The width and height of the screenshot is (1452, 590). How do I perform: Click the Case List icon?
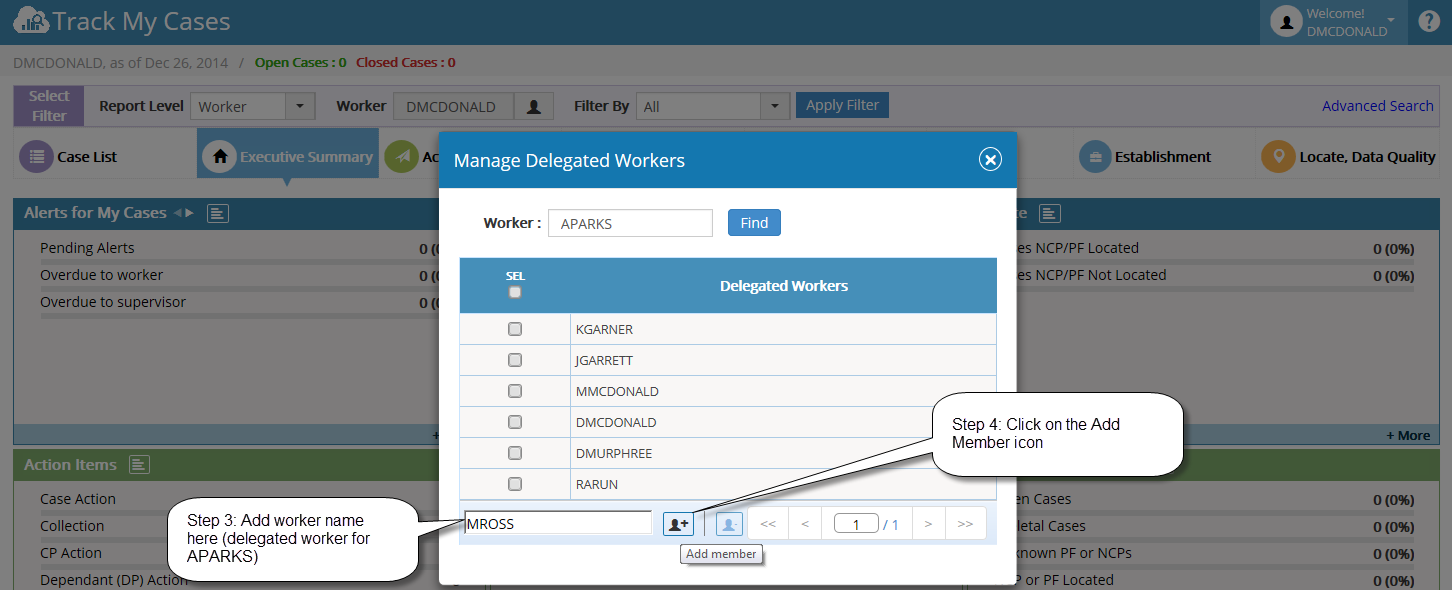(x=37, y=156)
